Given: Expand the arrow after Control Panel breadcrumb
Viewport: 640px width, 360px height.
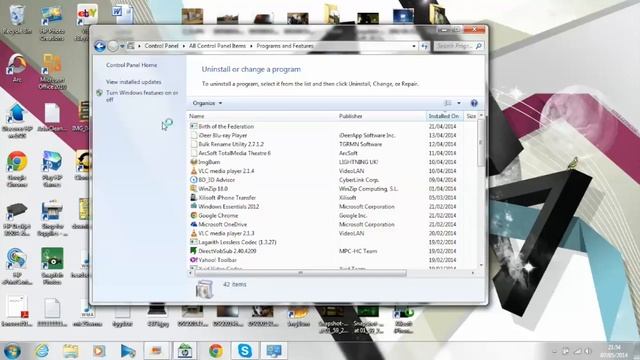Looking at the screenshot, I should pos(184,46).
